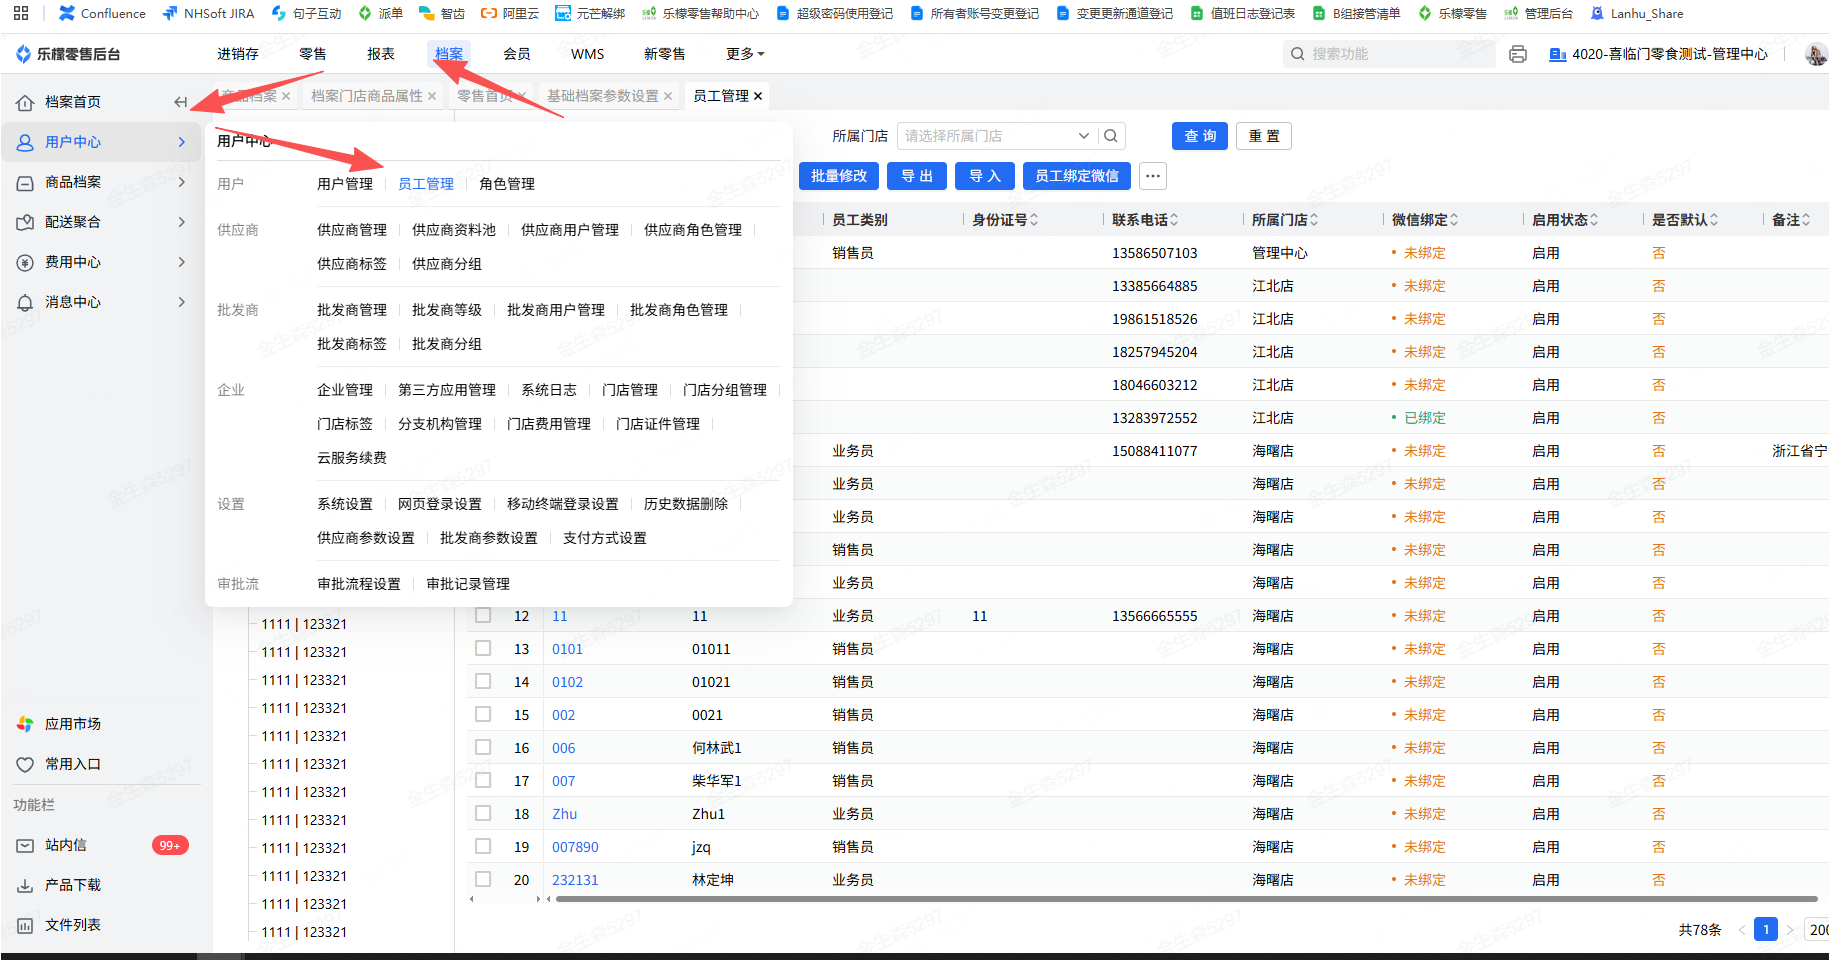1829x960 pixels.
Task: Open the page size selector
Action: click(1817, 930)
